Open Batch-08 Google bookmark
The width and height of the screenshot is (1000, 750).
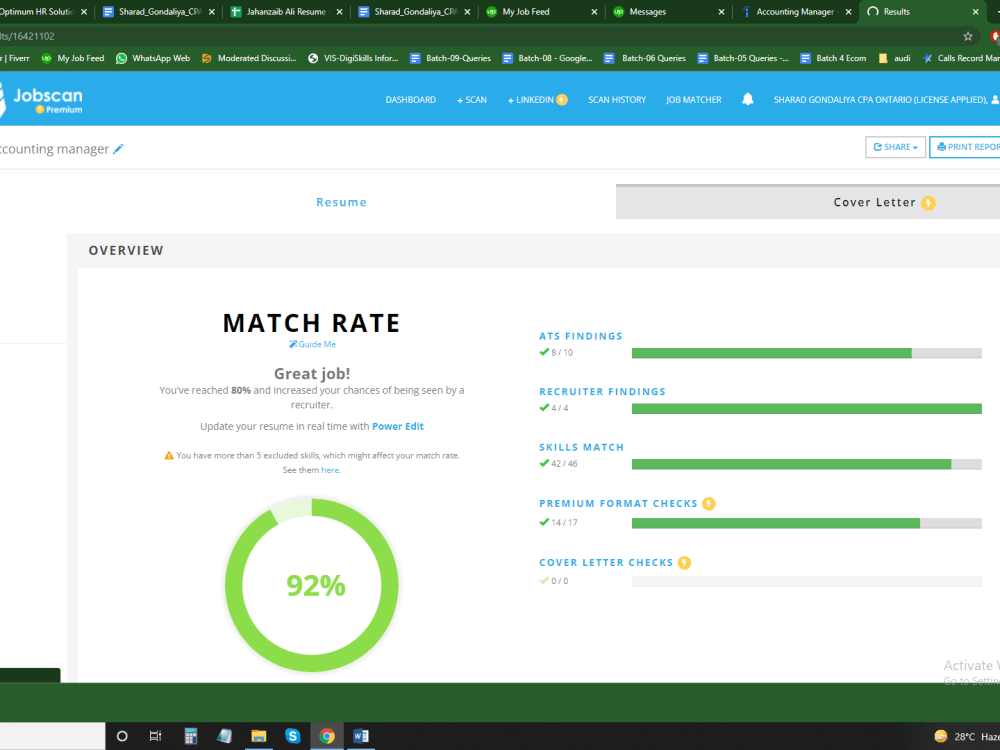547,58
